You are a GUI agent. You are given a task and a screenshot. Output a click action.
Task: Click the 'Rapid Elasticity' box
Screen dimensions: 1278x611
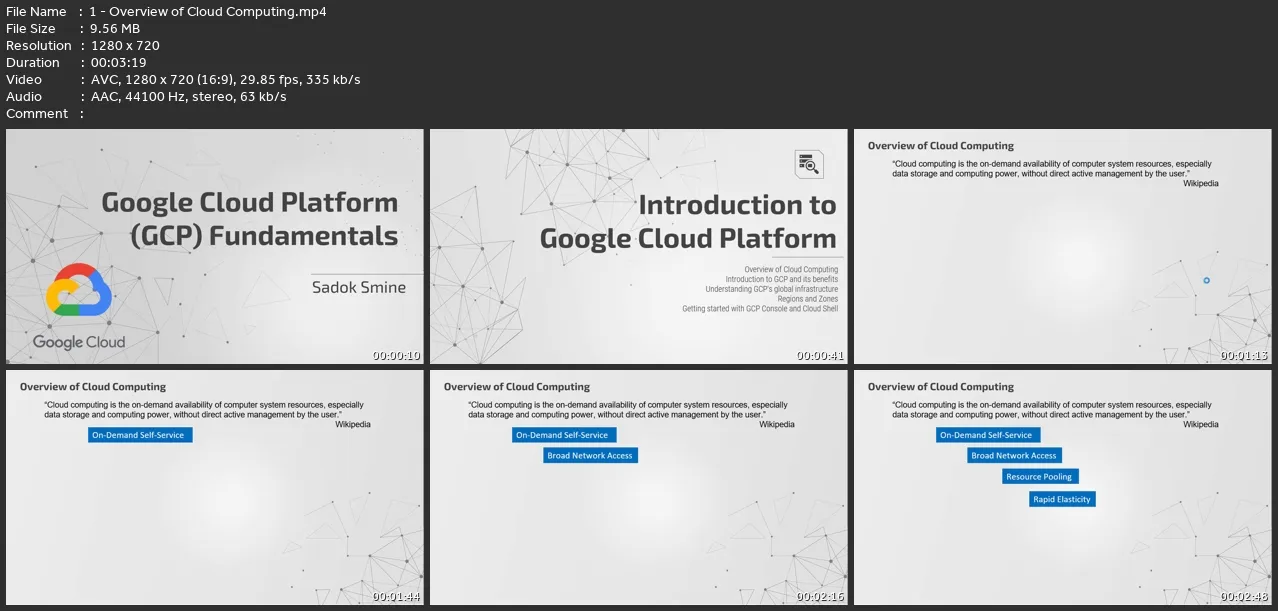coord(1063,499)
